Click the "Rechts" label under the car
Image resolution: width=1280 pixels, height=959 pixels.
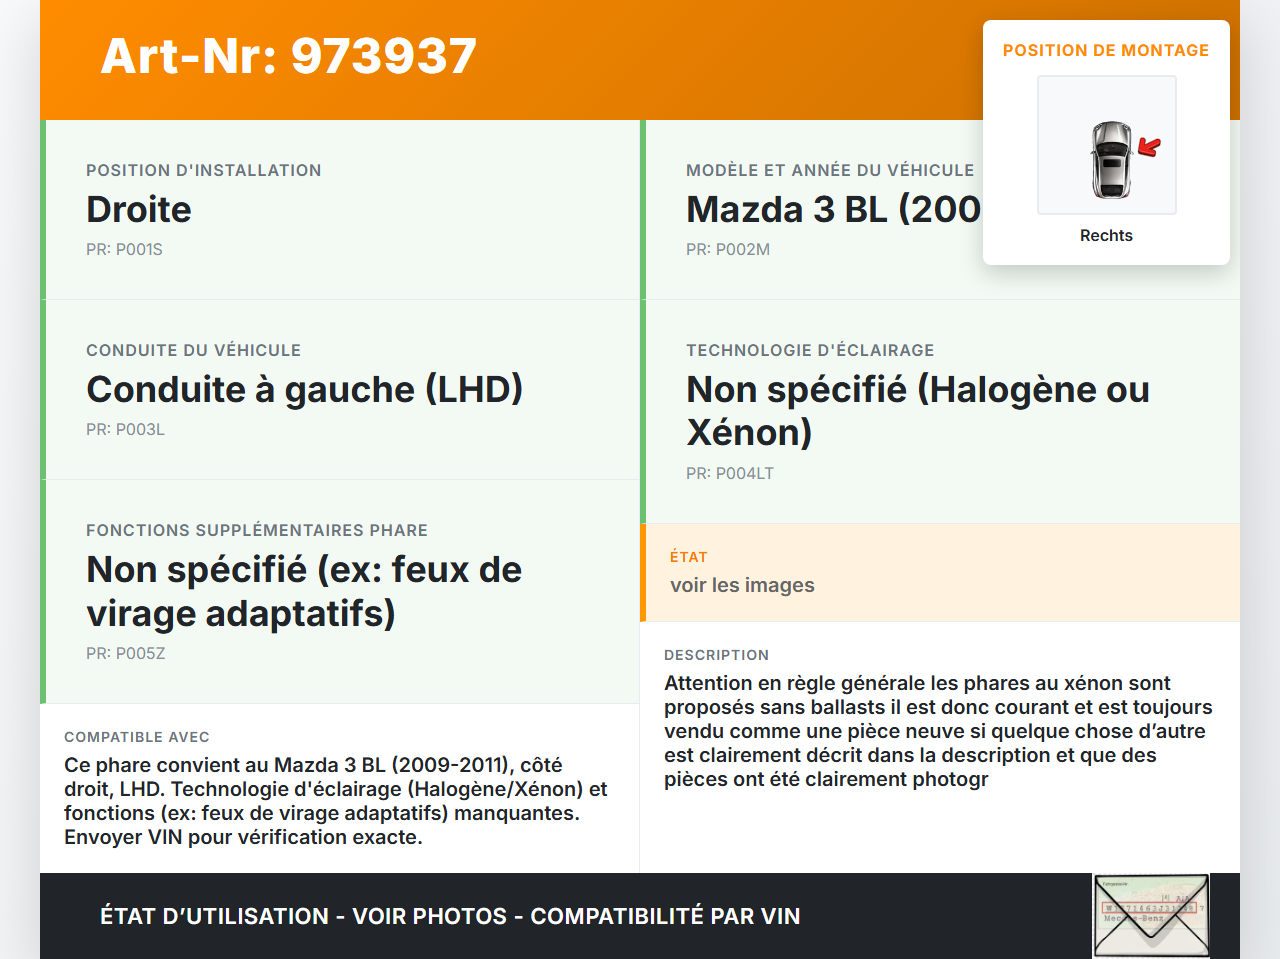[1106, 235]
